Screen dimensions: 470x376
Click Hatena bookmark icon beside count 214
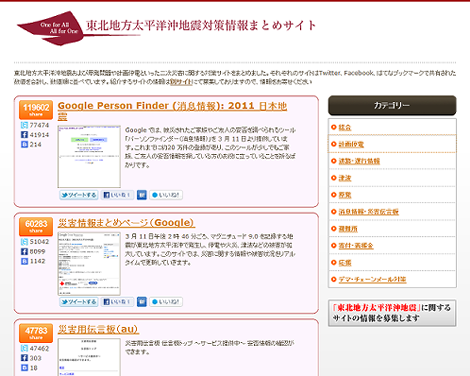24,145
